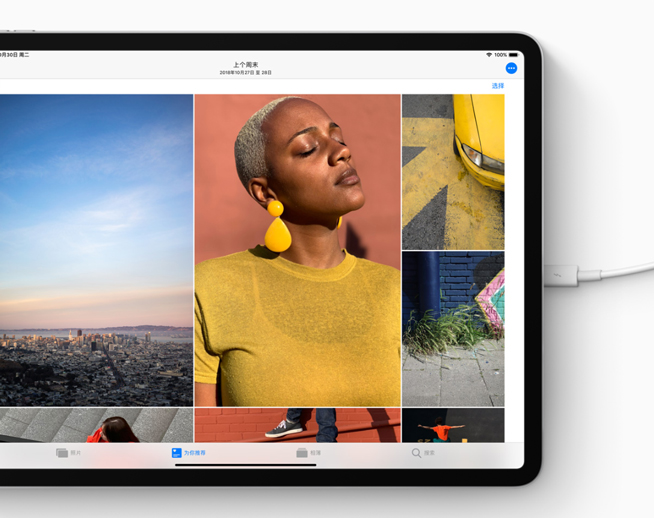Click the For You icon in tab bar
The height and width of the screenshot is (518, 654).
(x=176, y=453)
